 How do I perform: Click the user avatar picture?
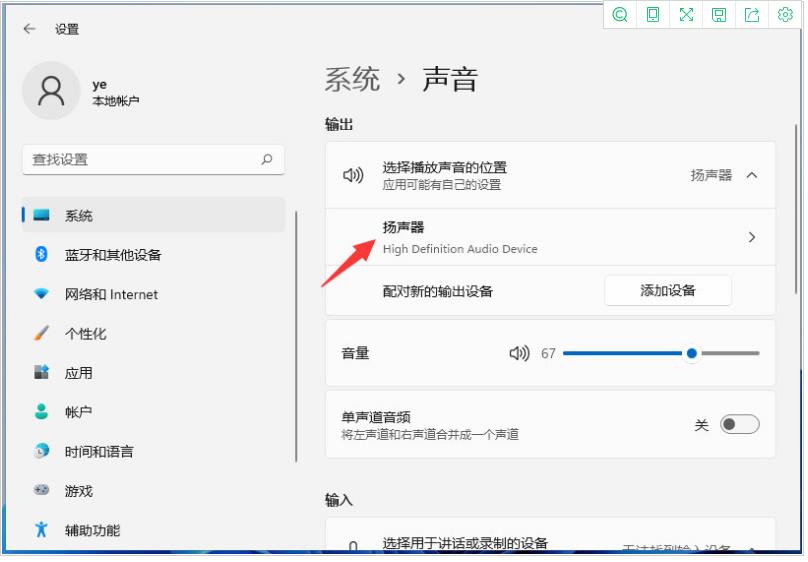pyautogui.click(x=51, y=91)
